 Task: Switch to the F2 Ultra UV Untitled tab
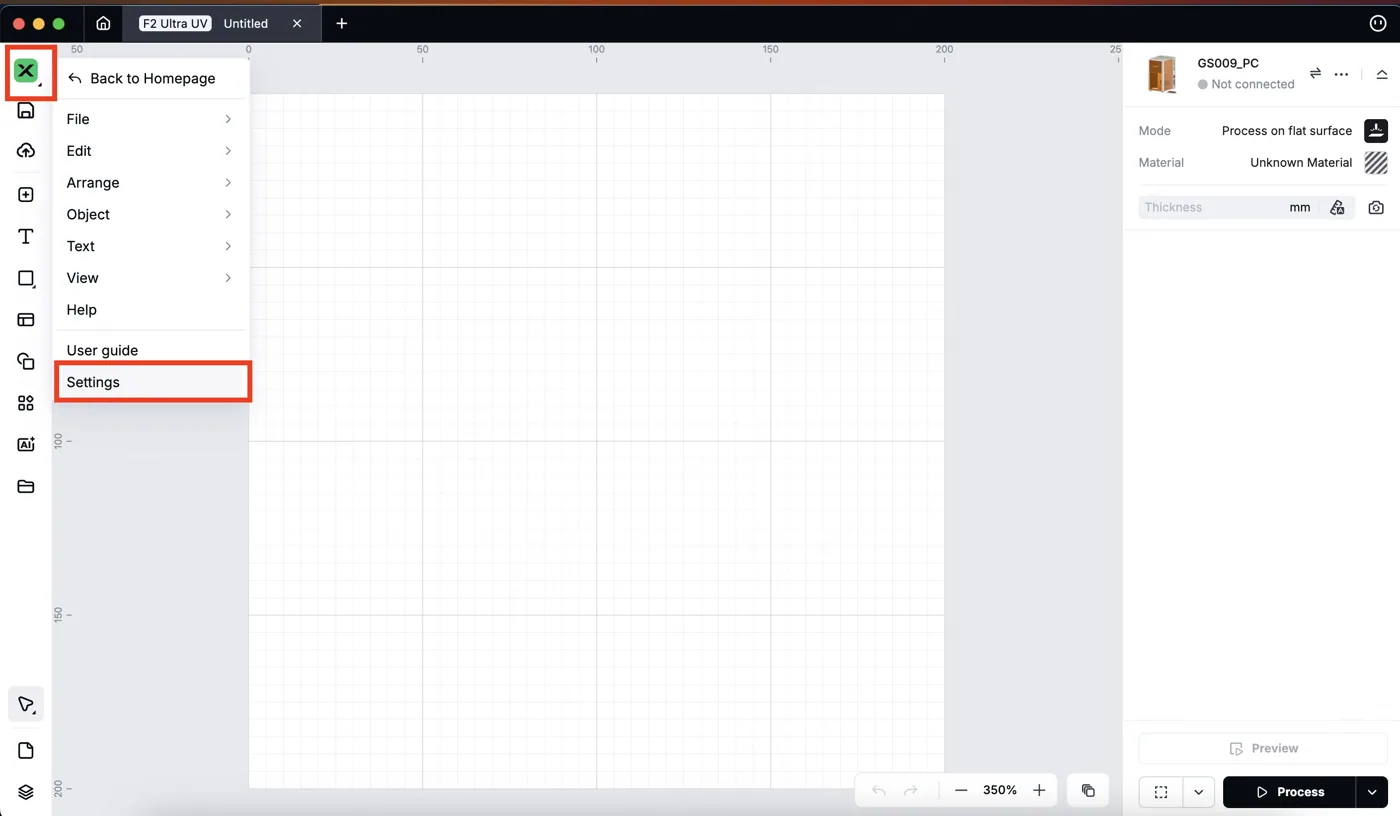pyautogui.click(x=220, y=23)
